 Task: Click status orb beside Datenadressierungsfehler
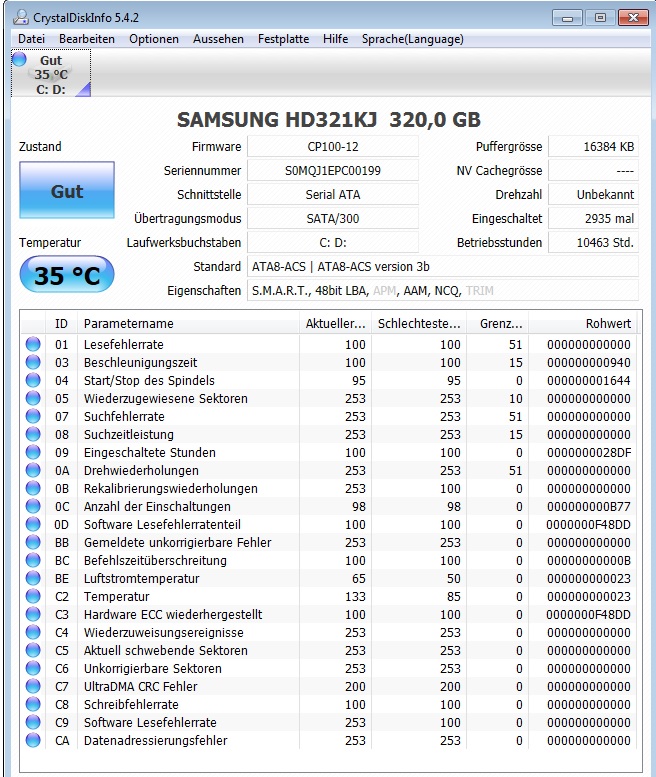pyautogui.click(x=33, y=740)
